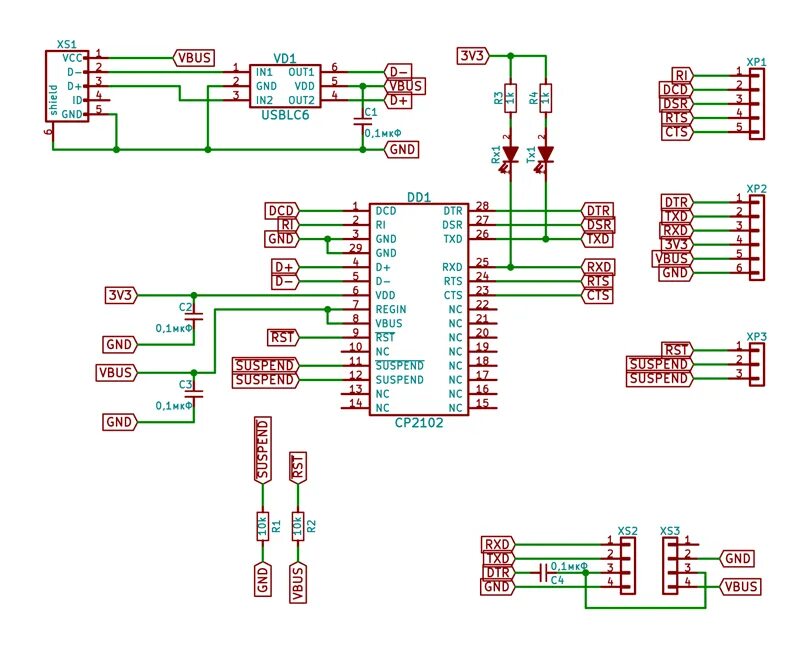Click DSR net label at DD1 pin 27
800x665 pixels.
598,225
